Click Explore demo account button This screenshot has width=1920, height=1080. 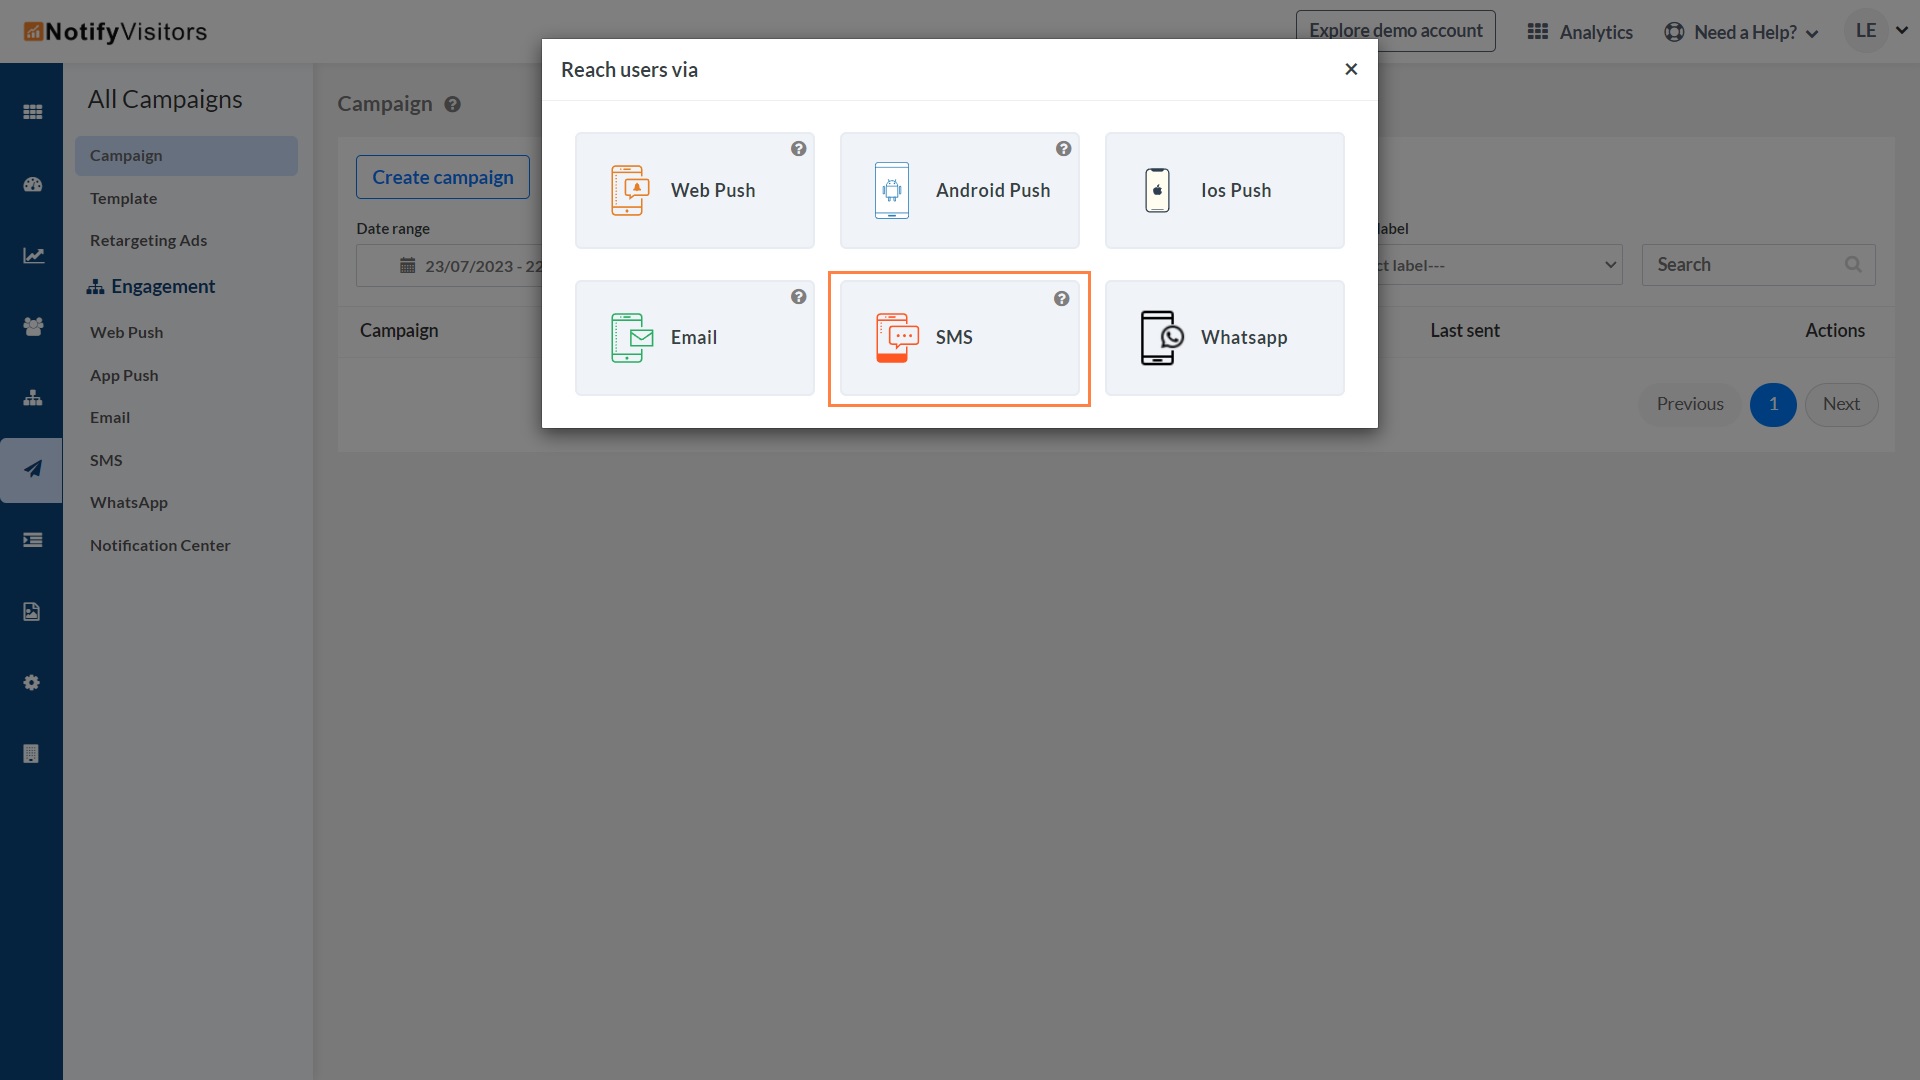pyautogui.click(x=1396, y=31)
